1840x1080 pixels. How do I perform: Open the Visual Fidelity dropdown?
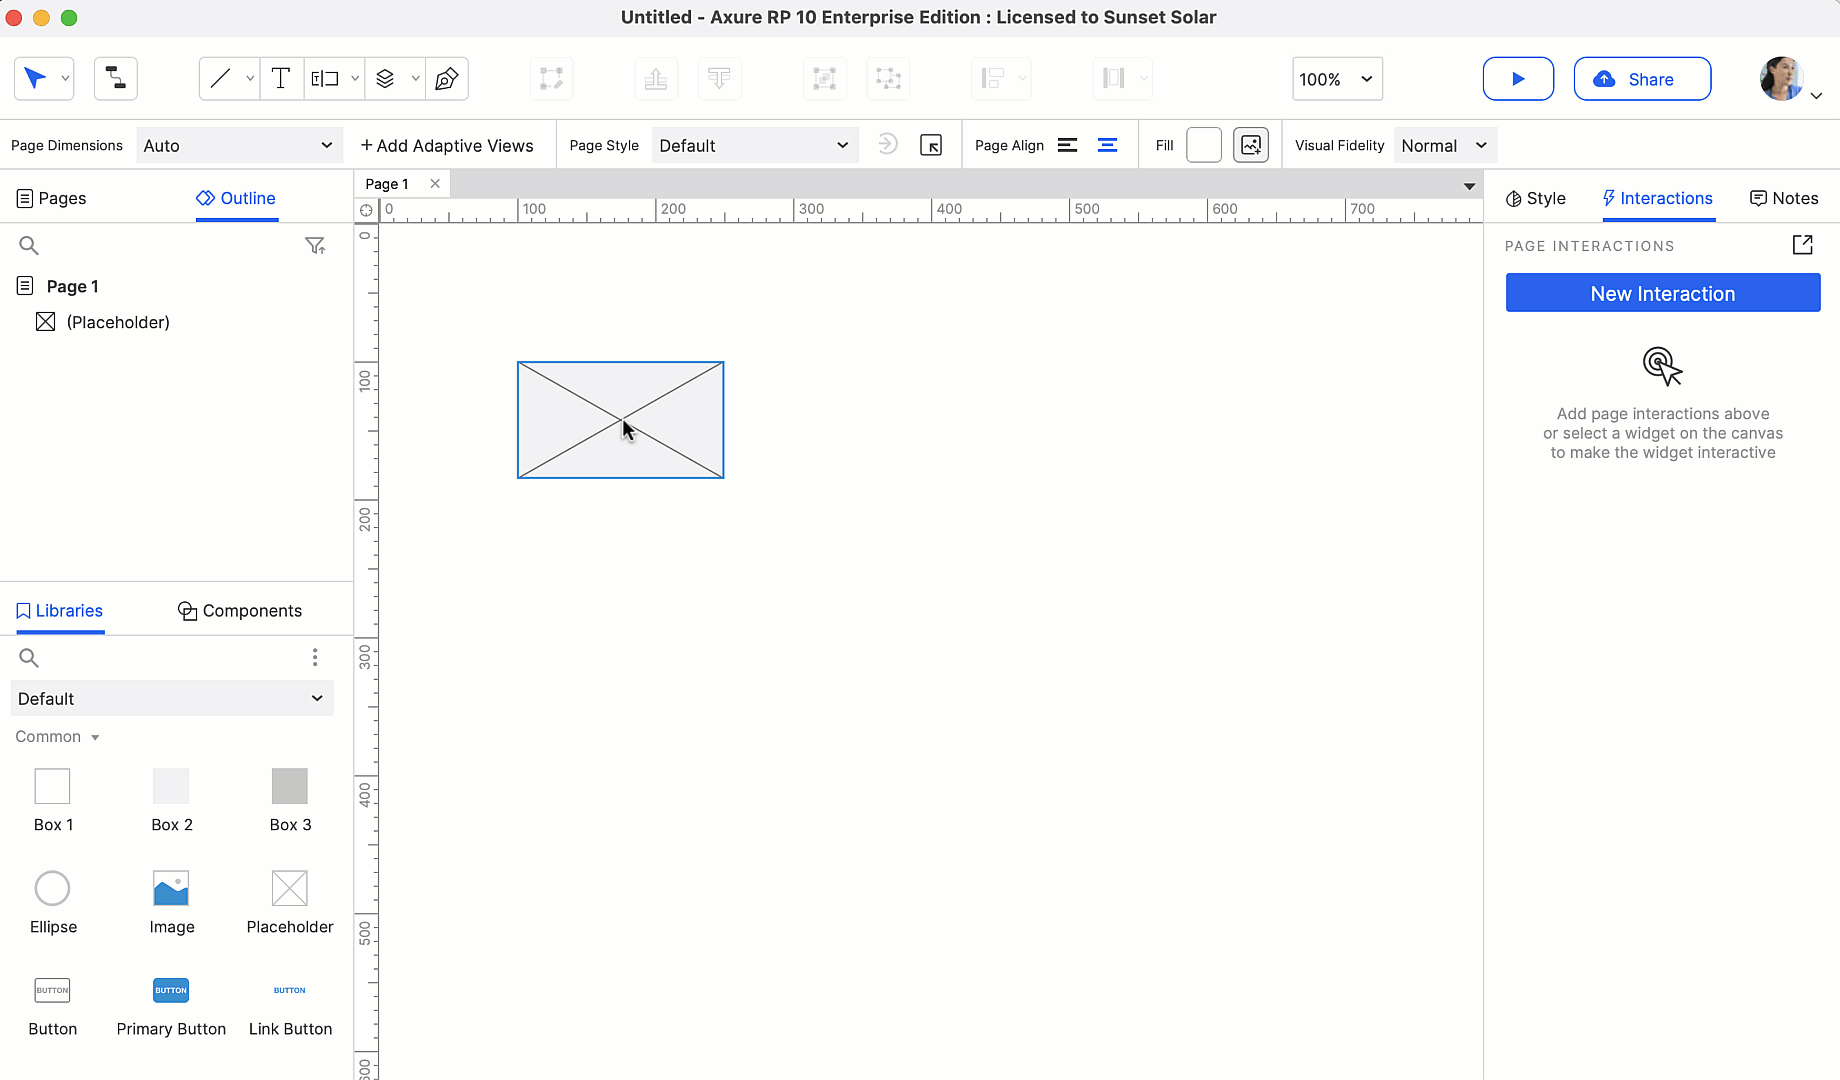click(1445, 145)
